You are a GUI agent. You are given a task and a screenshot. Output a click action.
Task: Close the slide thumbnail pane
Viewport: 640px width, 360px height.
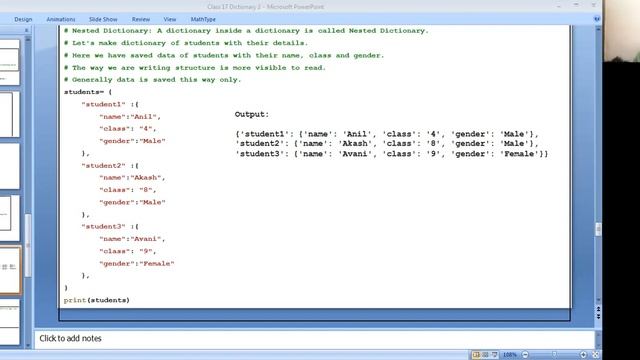[27, 30]
